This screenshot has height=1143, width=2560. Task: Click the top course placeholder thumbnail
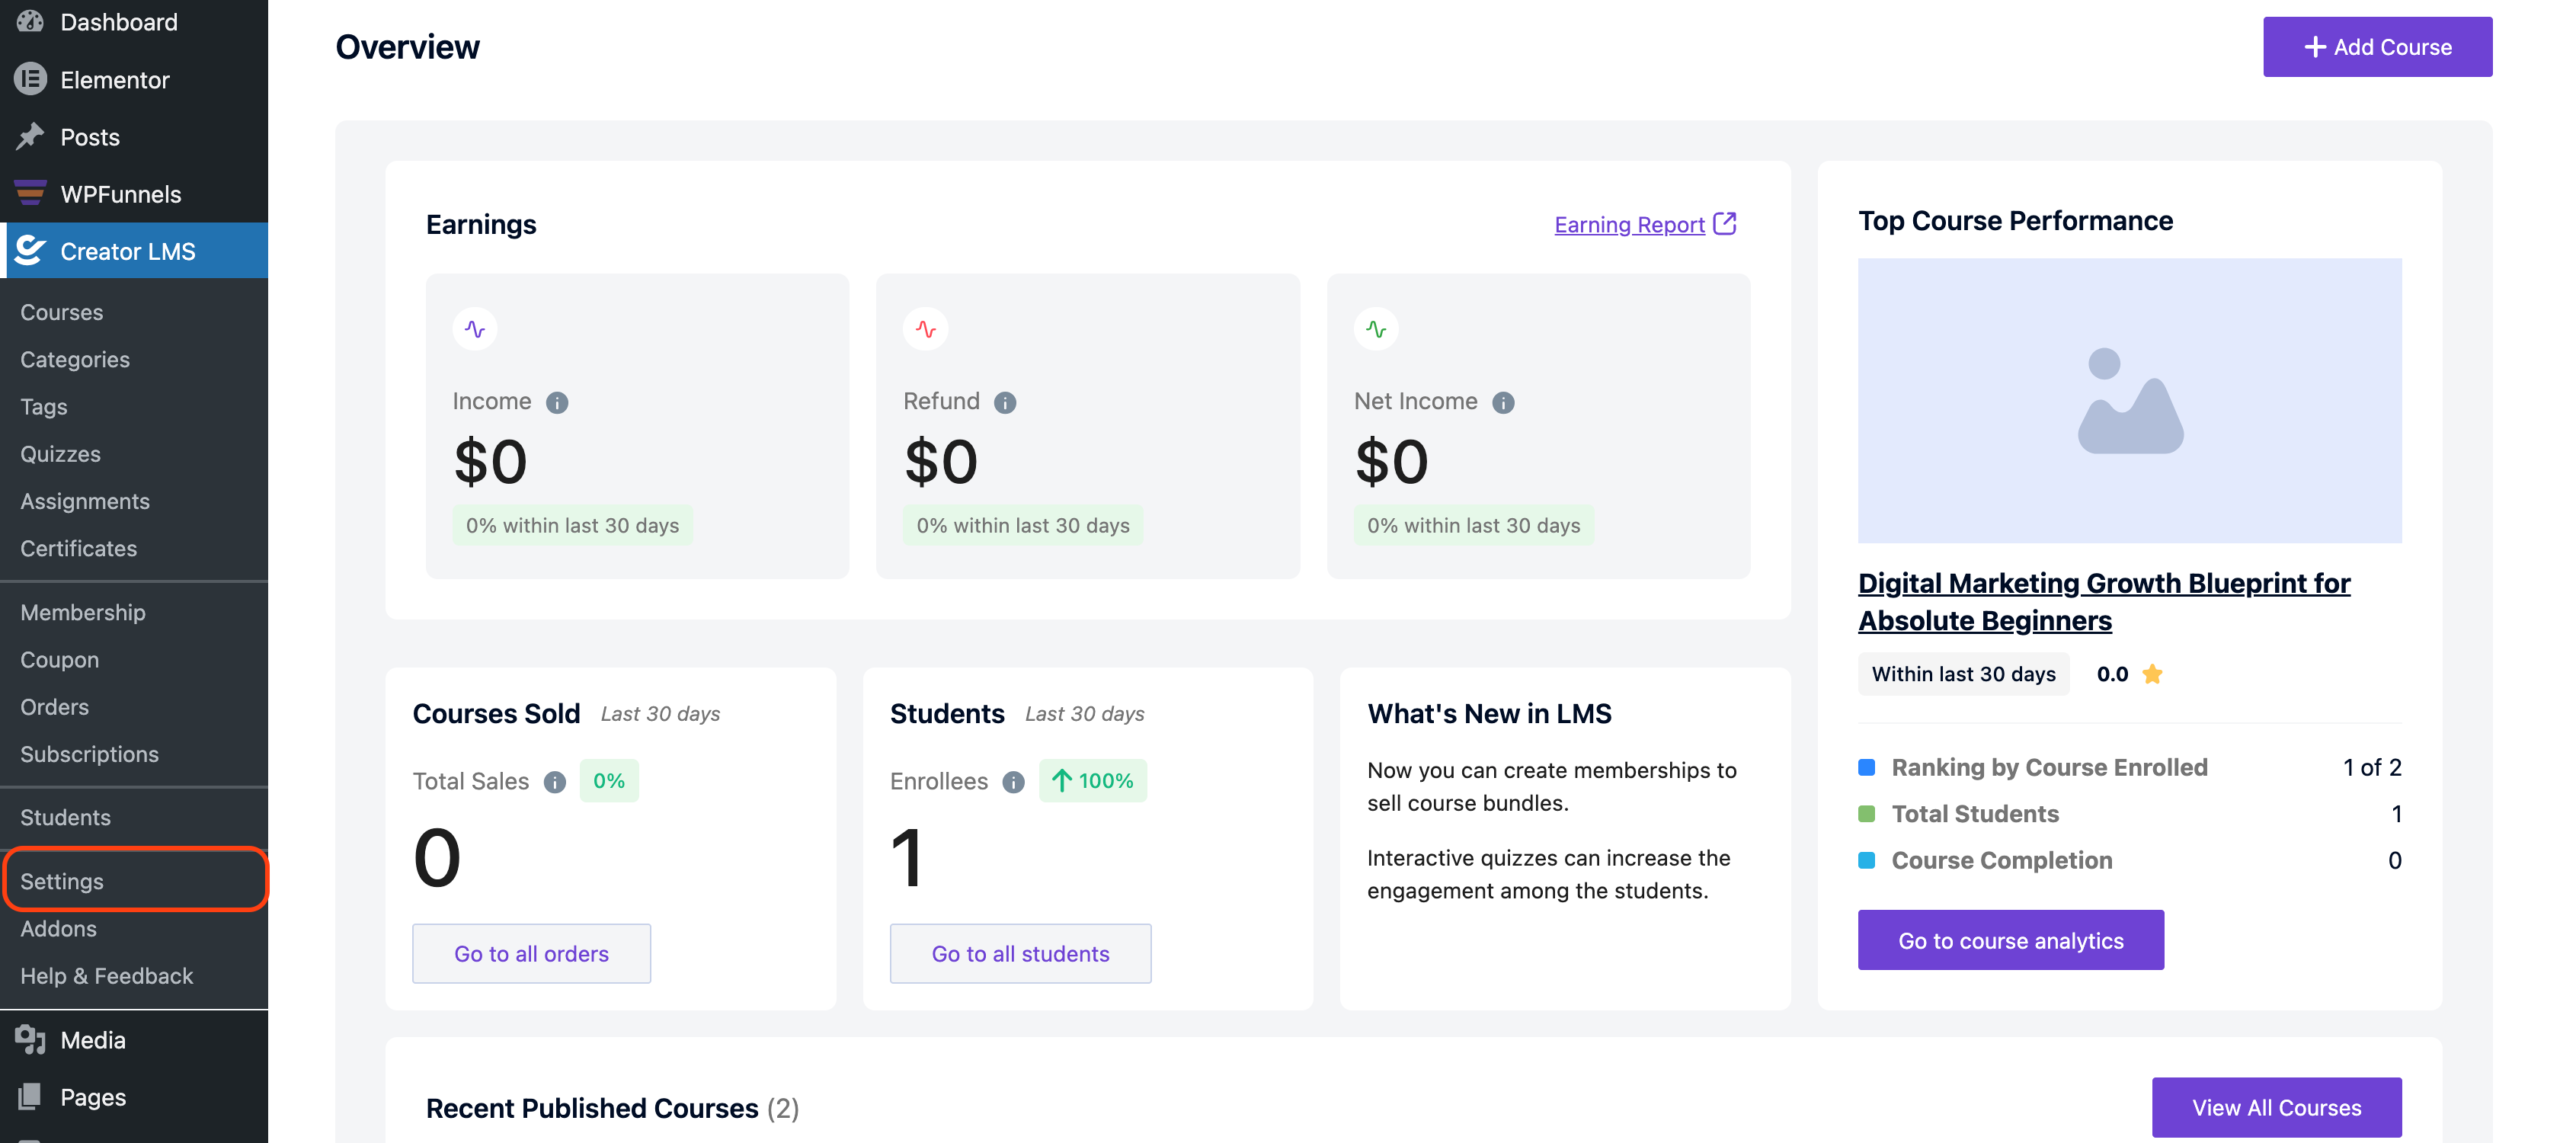(2129, 401)
